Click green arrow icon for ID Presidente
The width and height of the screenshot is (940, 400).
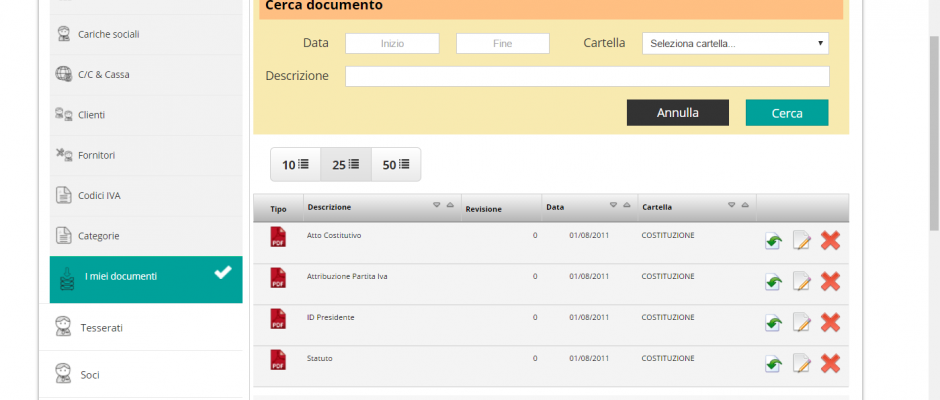coord(773,323)
